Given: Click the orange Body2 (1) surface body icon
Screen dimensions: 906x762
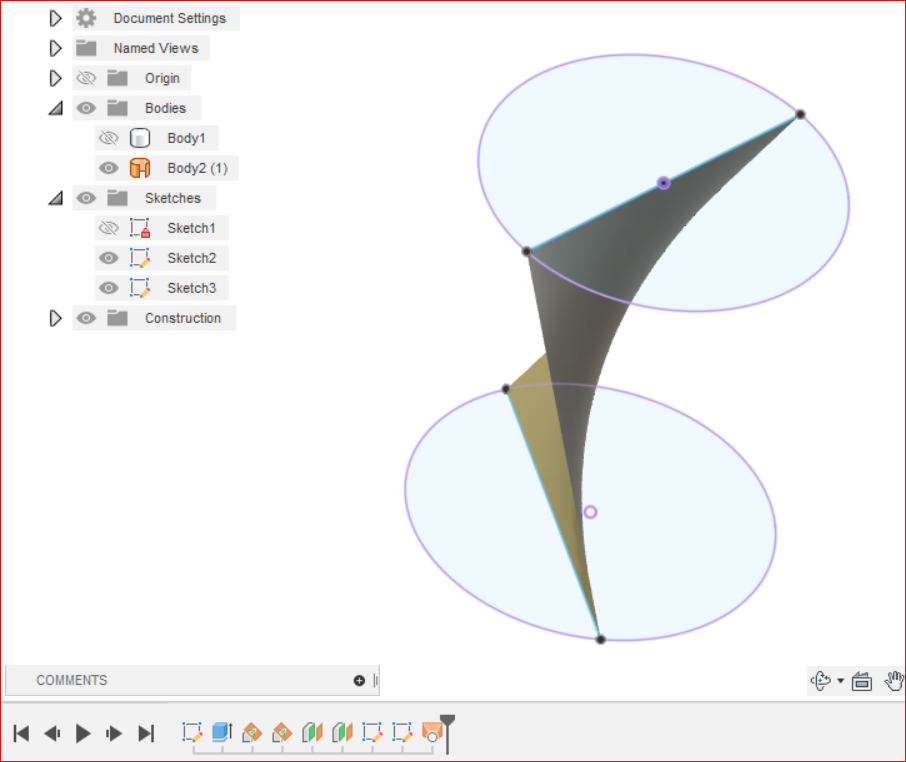Looking at the screenshot, I should coord(140,168).
